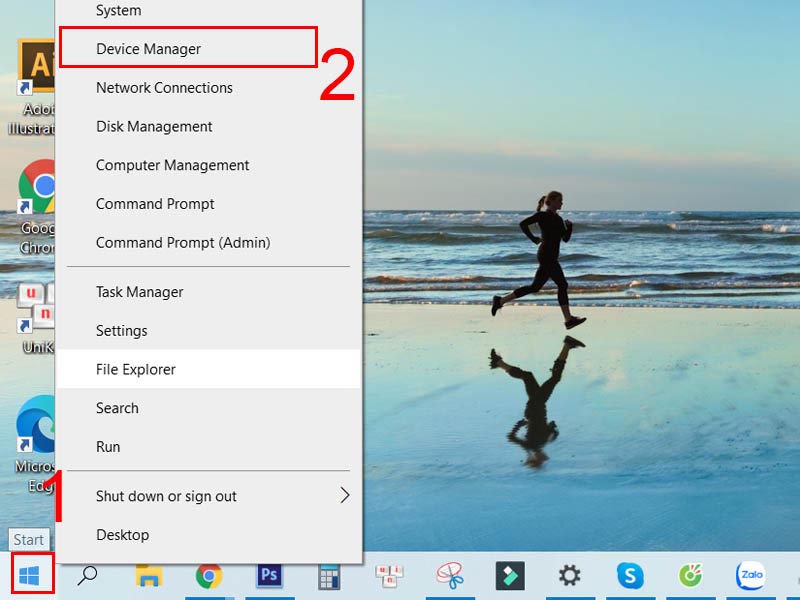
Task: Open the Calculator from the taskbar
Action: point(328,575)
